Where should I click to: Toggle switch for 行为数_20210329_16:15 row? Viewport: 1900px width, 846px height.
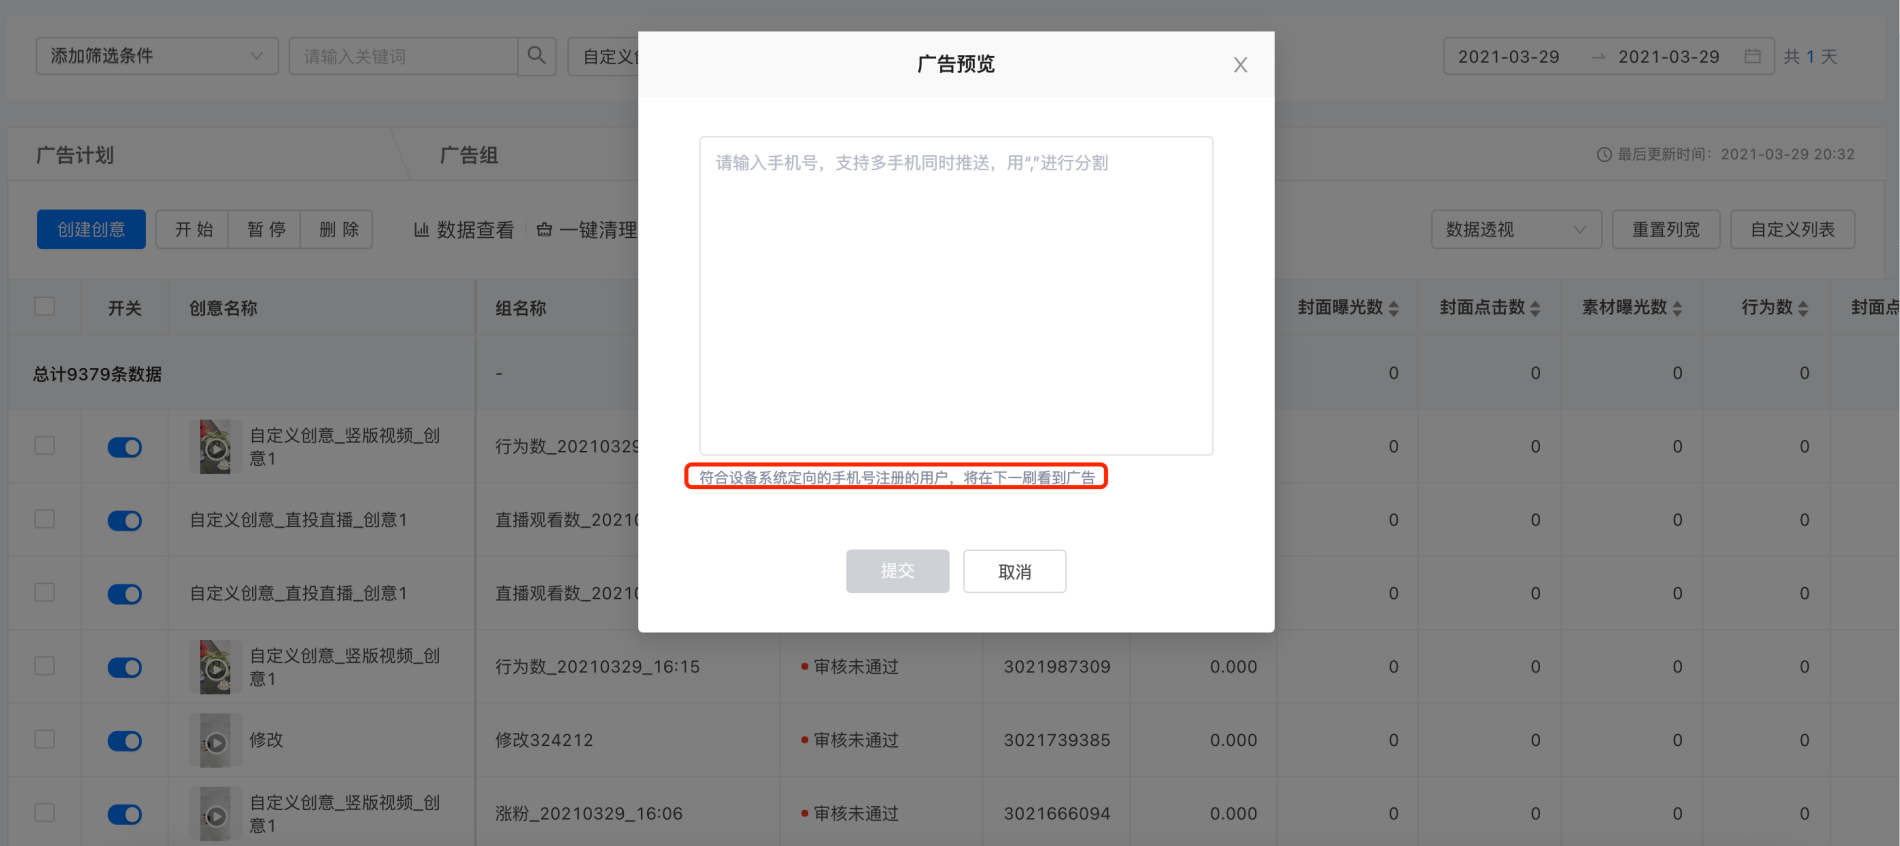tap(125, 667)
